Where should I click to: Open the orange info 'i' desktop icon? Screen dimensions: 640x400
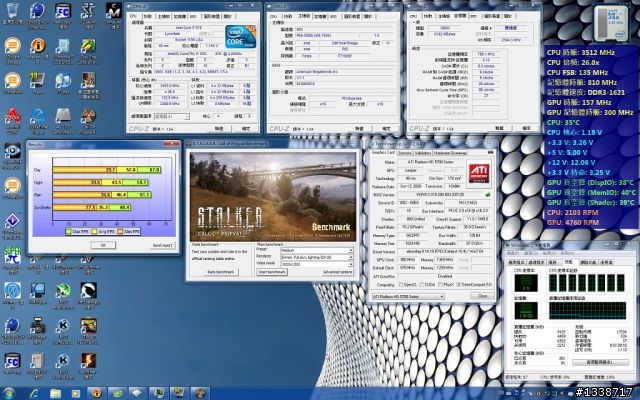38,46
